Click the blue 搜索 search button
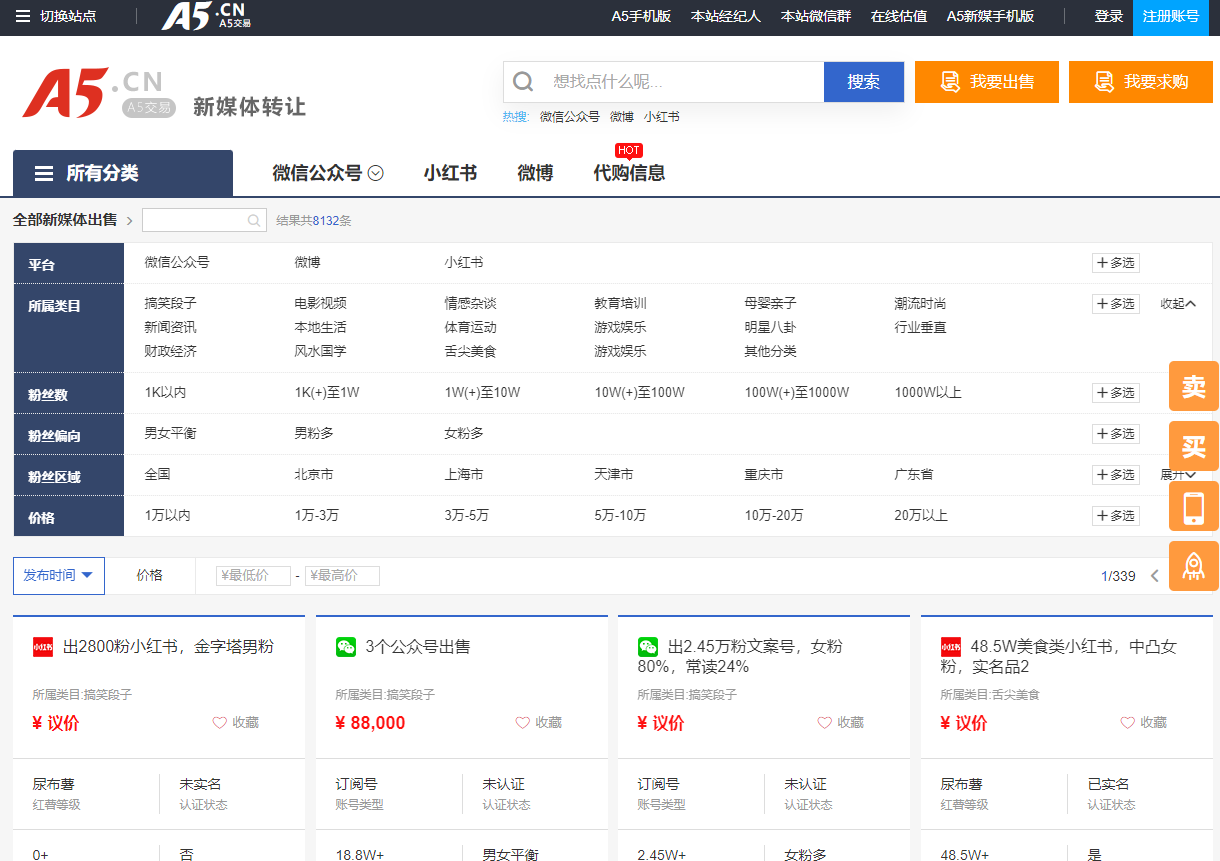 863,82
